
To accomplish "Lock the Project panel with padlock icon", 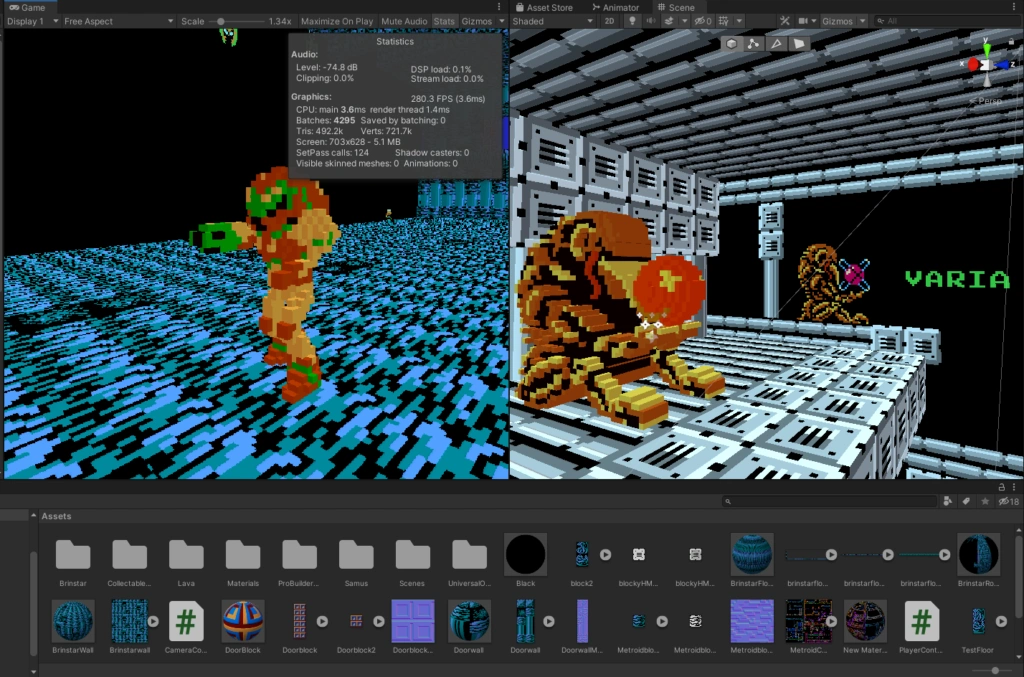I will [1001, 487].
